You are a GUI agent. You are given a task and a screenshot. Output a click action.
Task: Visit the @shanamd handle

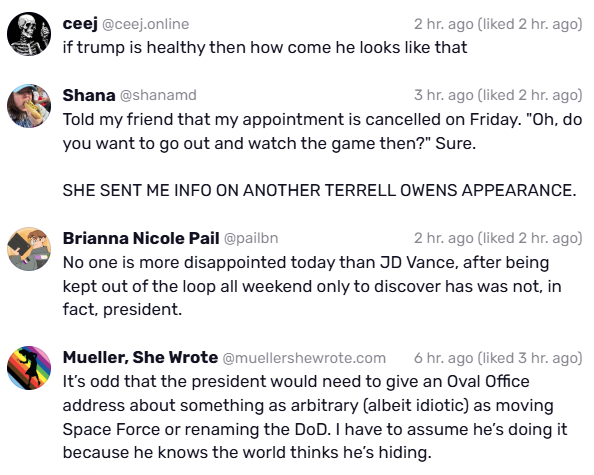pyautogui.click(x=158, y=95)
